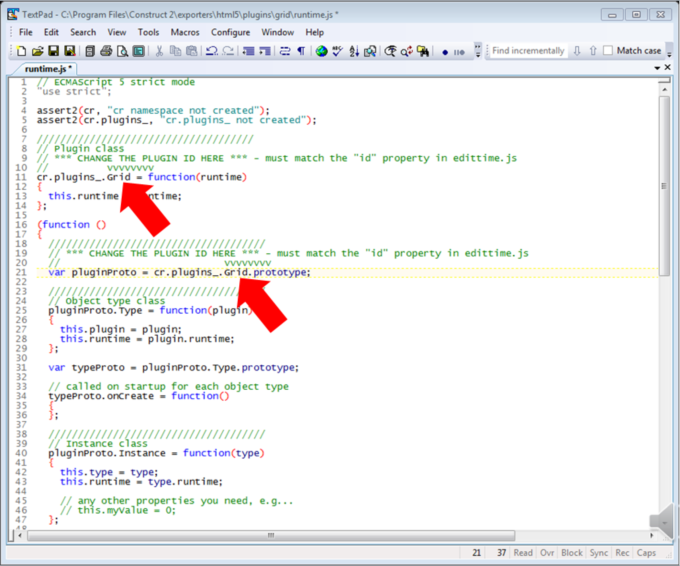This screenshot has width=680, height=566.
Task: Click the vertical scrollbar thumb
Action: click(664, 185)
